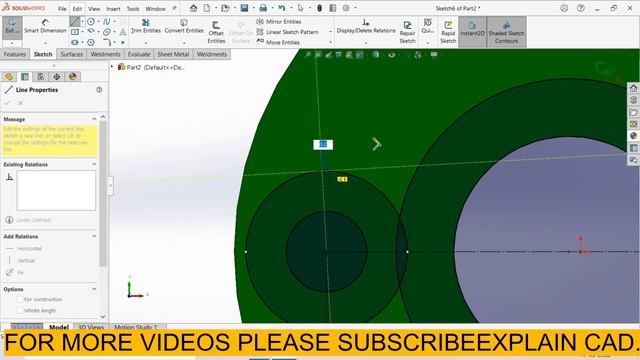Open Smart Dimension dropdown arrow

coord(45,43)
